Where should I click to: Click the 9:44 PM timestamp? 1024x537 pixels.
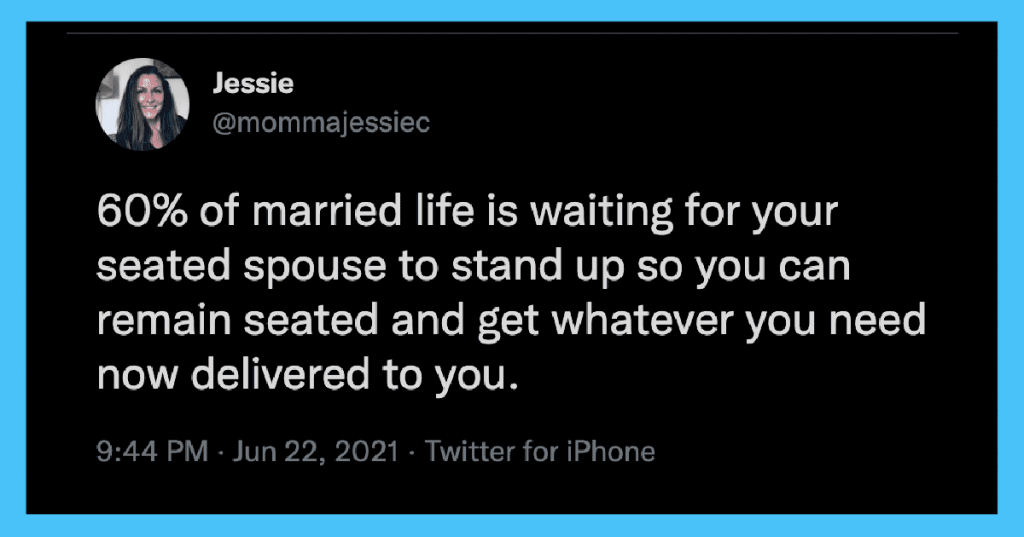[x=152, y=451]
